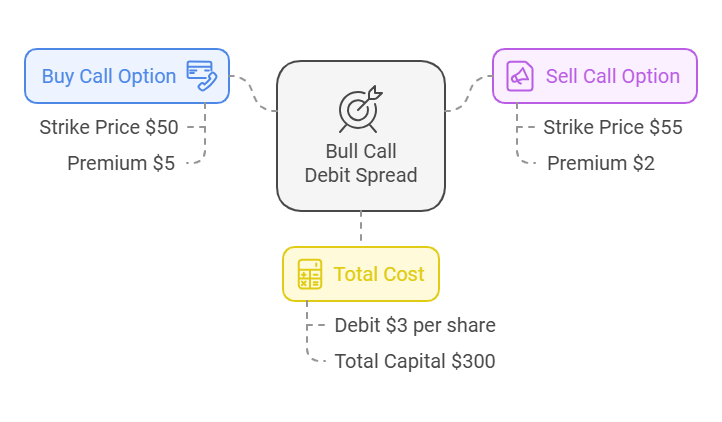
Task: Click the "Bull Call Debit Spread" title text
Action: (360, 163)
